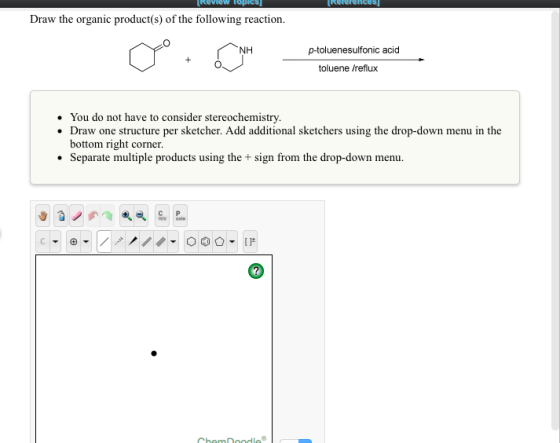Click the clear canvas spray-bottle icon
560x443 pixels.
coord(61,216)
